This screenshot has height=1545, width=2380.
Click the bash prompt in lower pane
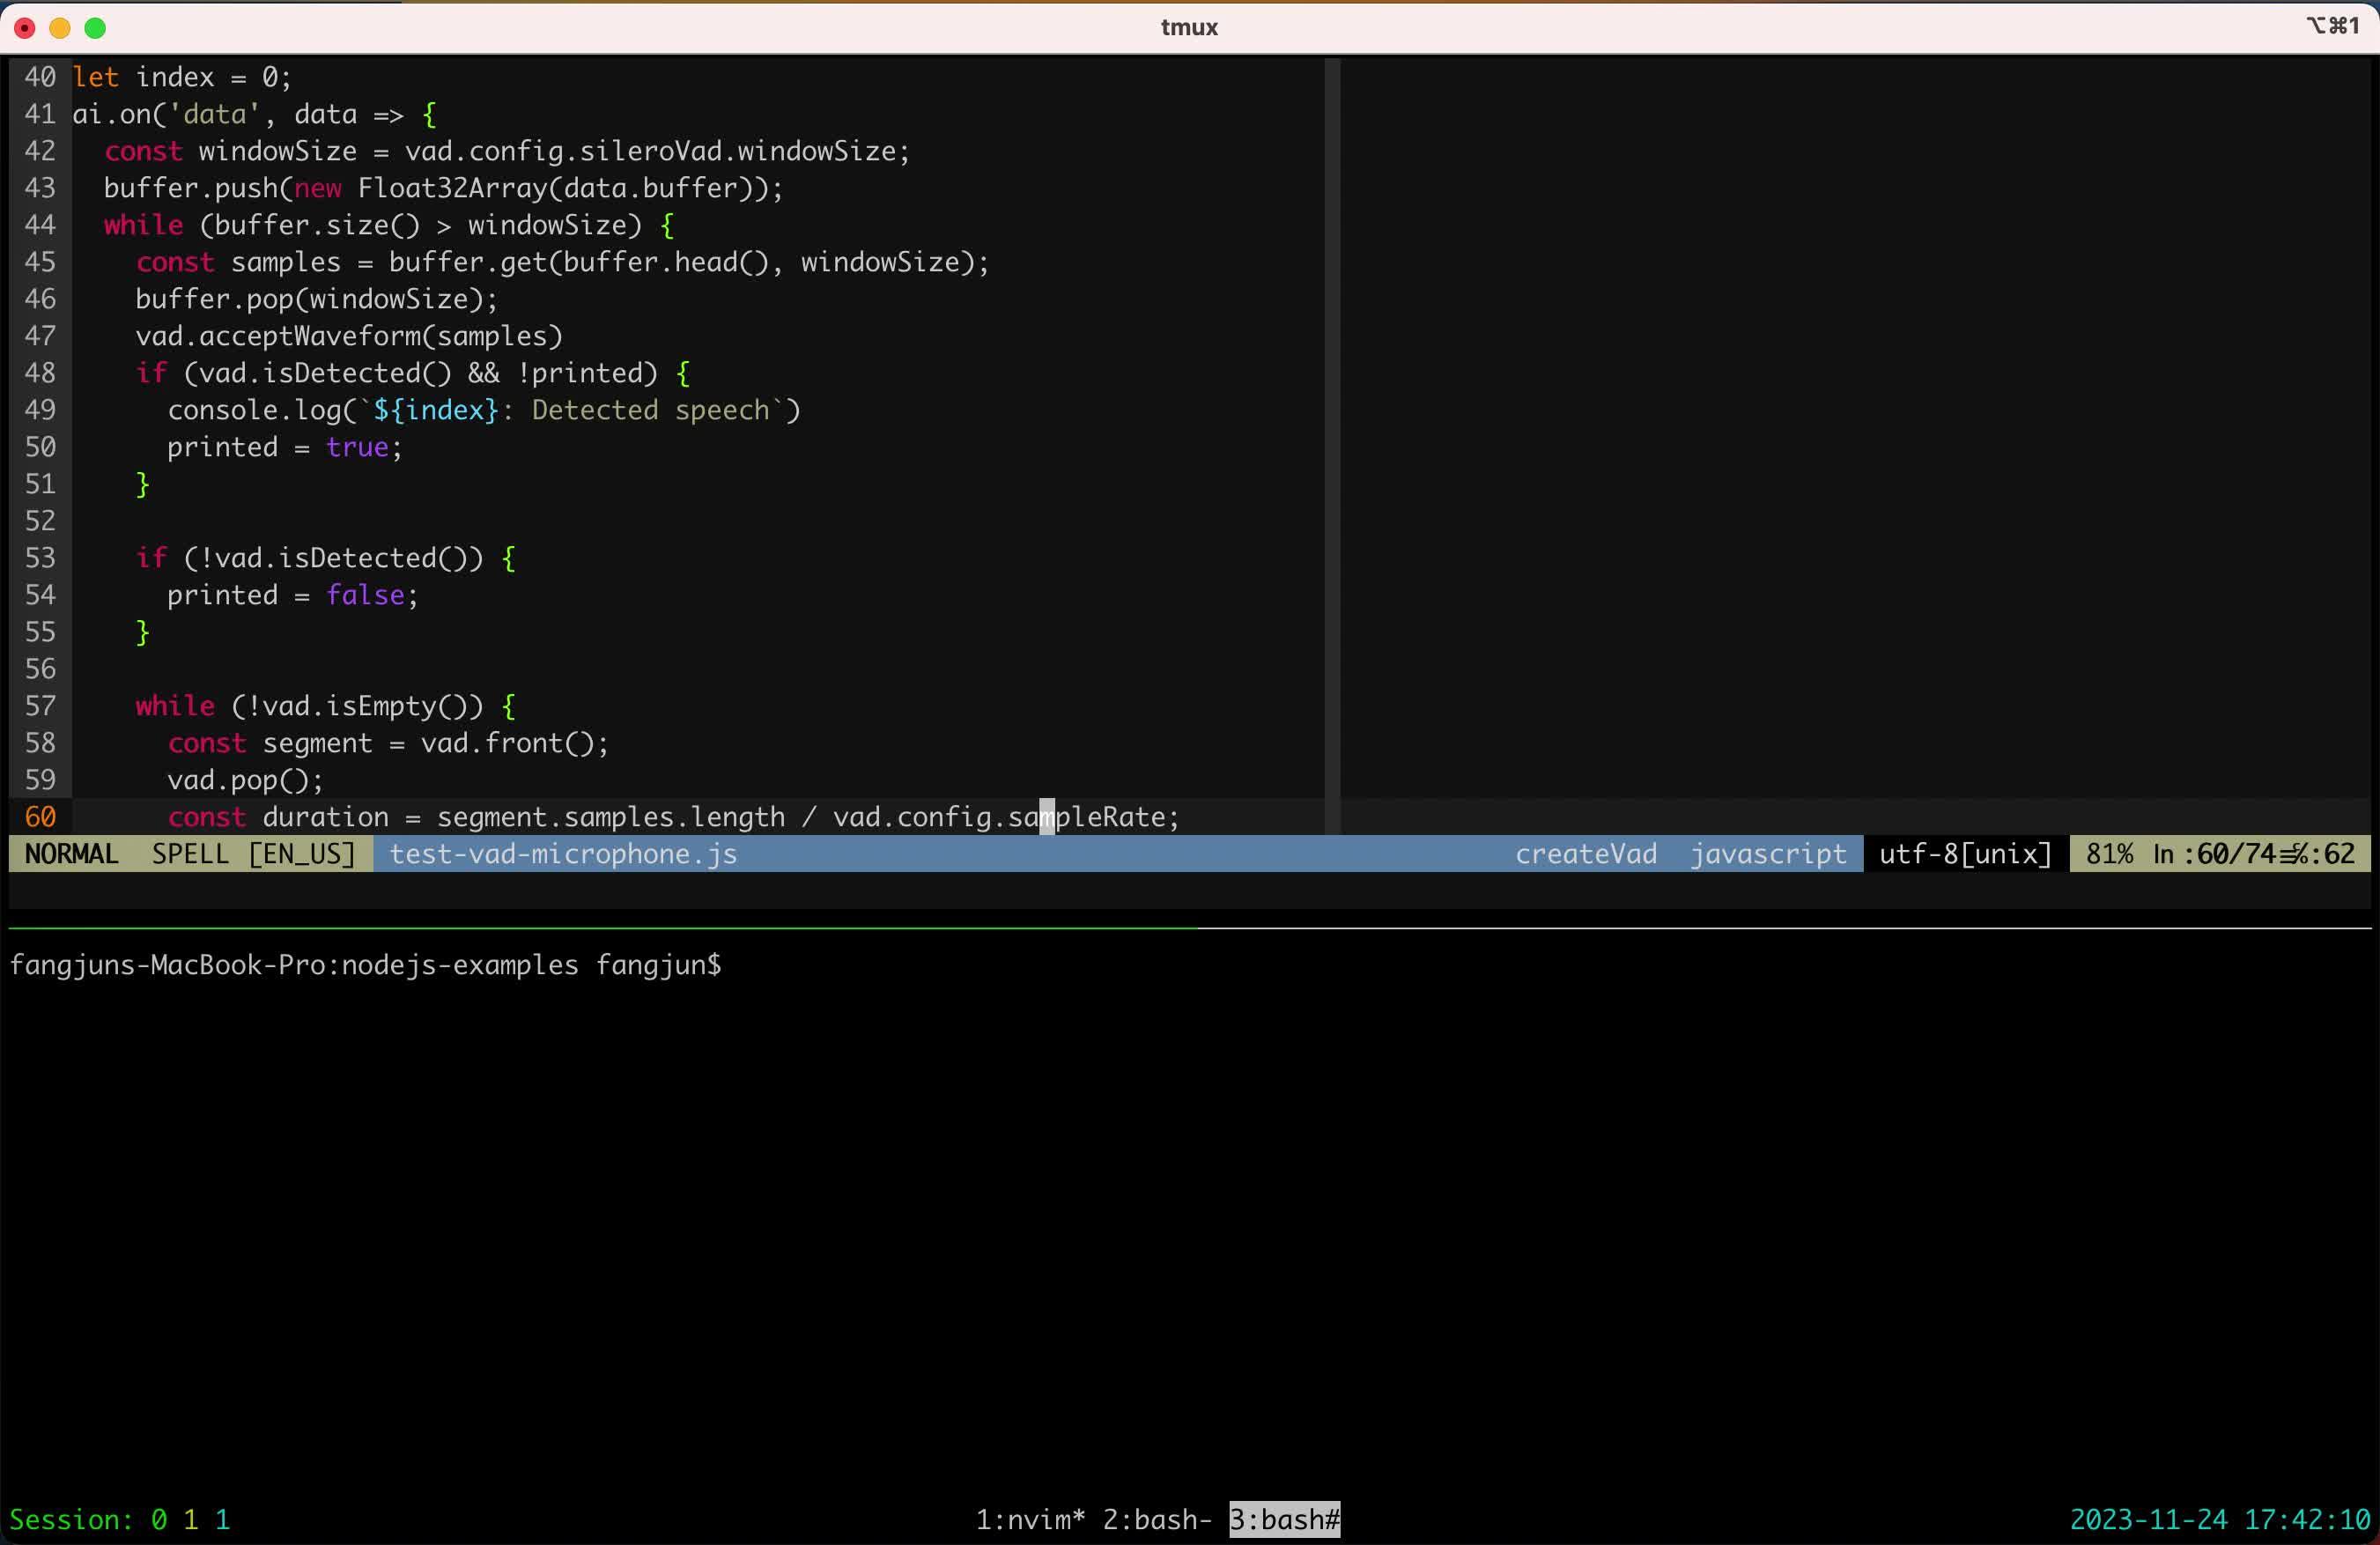pos(364,965)
